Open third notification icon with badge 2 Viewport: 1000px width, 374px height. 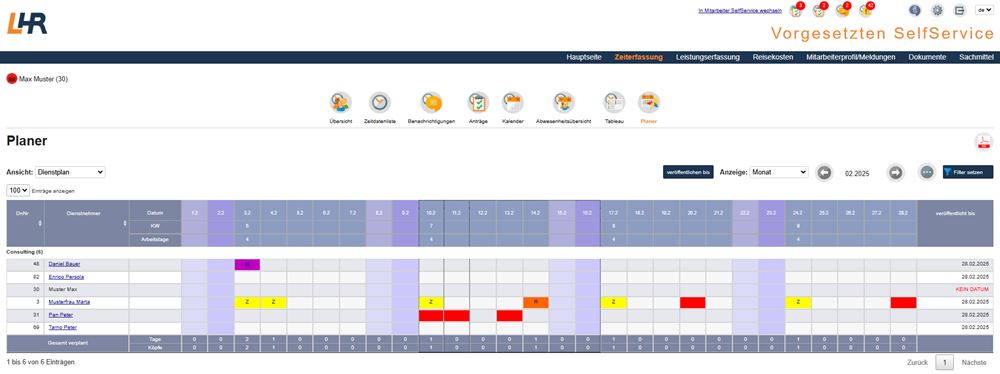pyautogui.click(x=842, y=10)
